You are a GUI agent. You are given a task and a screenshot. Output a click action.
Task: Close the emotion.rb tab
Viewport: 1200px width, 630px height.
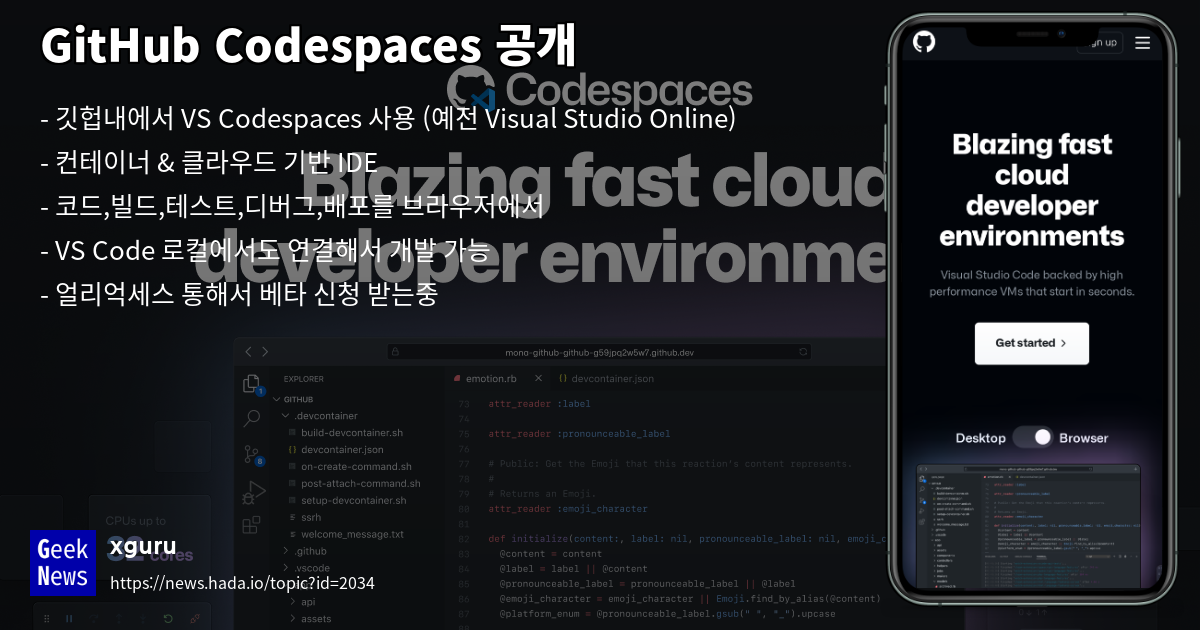538,378
